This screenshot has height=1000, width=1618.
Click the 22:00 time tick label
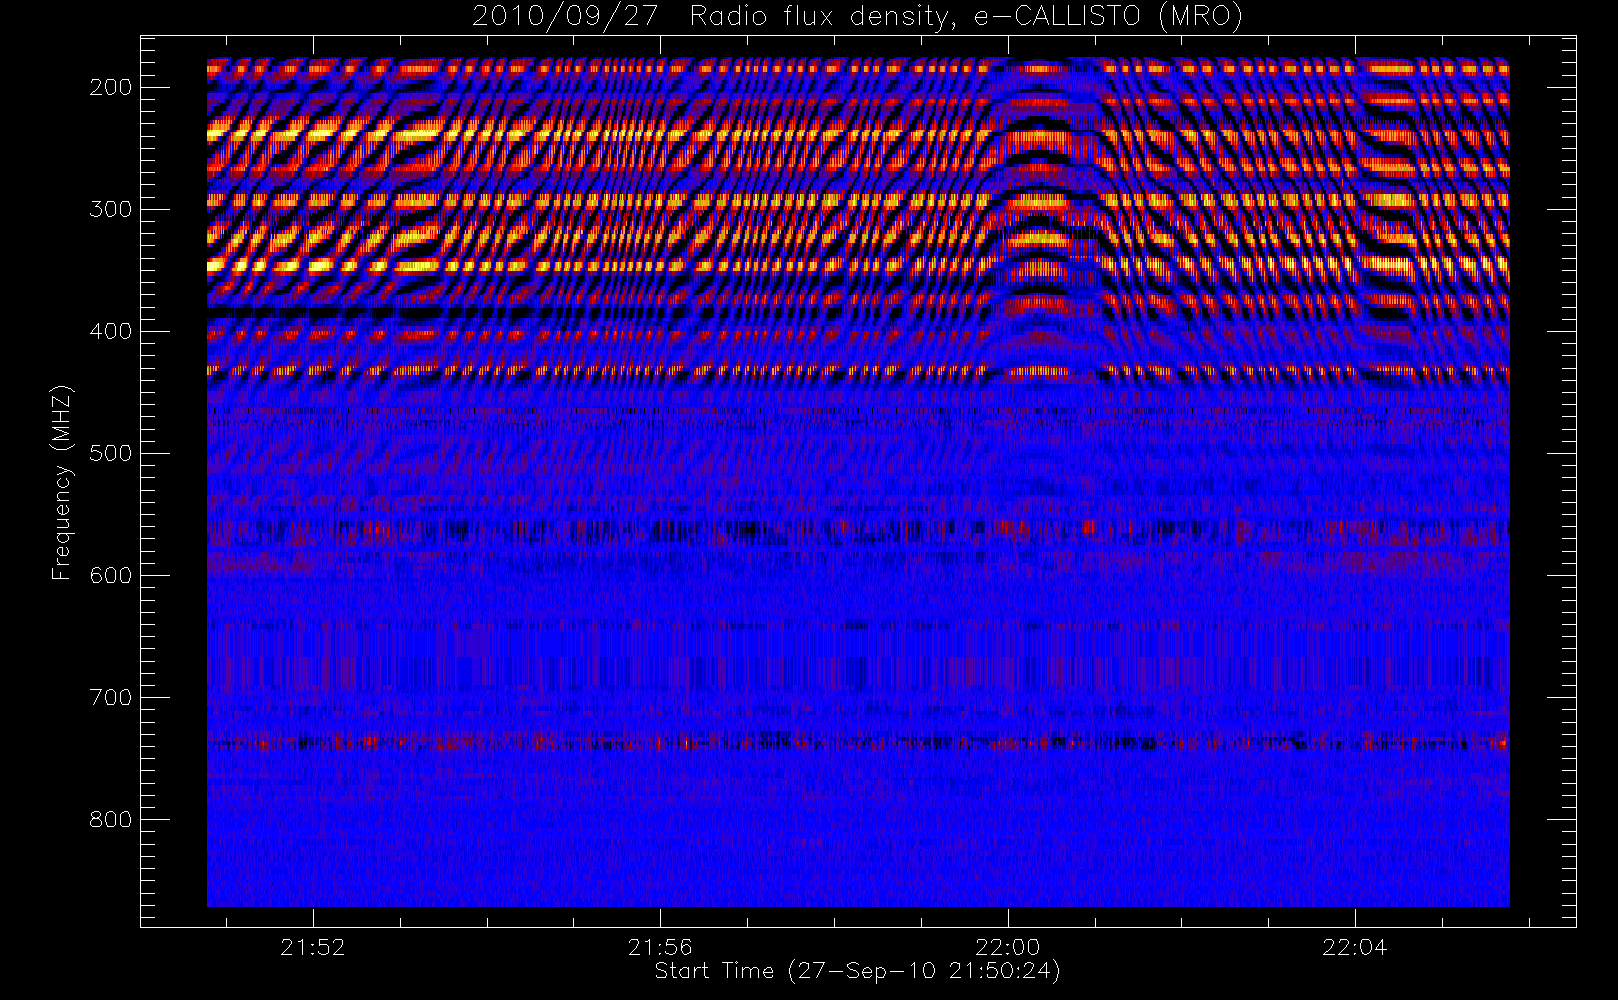coord(1008,947)
